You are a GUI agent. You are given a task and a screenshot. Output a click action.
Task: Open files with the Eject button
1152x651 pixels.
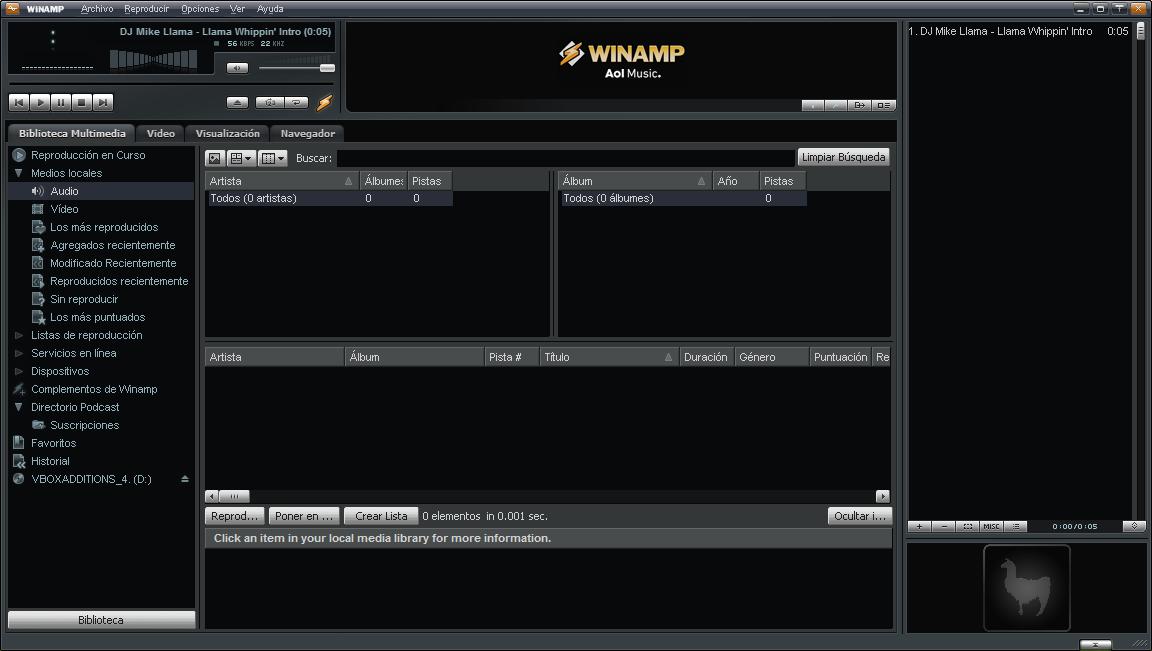[237, 102]
